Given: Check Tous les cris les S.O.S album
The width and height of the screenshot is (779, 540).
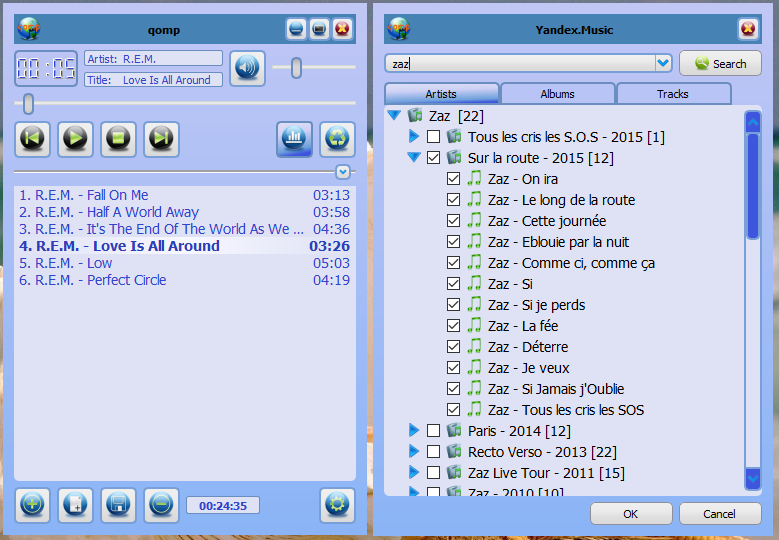Looking at the screenshot, I should pos(433,137).
